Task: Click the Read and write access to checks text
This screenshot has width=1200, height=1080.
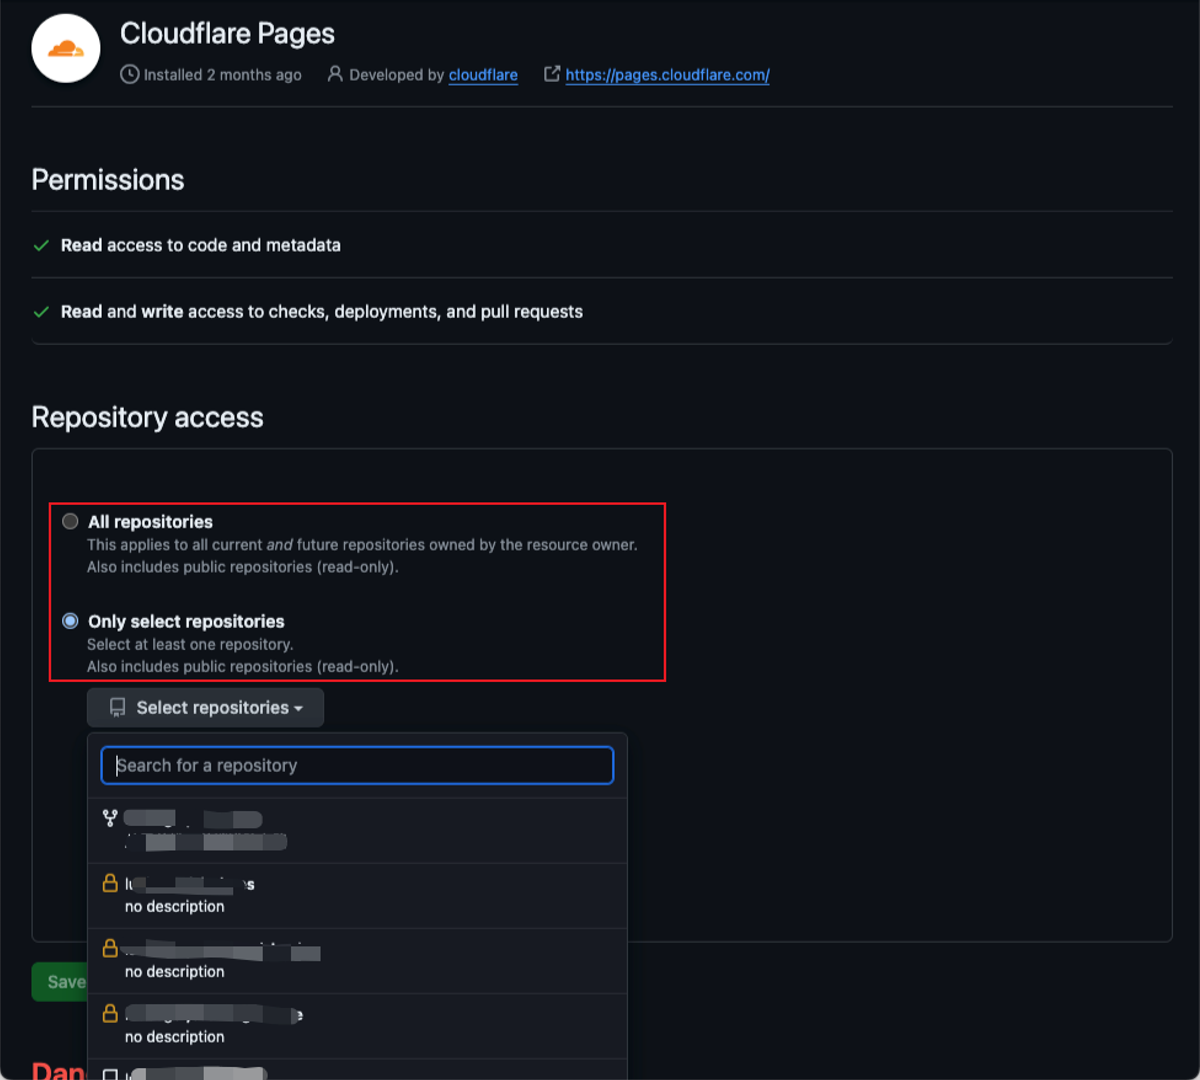Action: 322,312
